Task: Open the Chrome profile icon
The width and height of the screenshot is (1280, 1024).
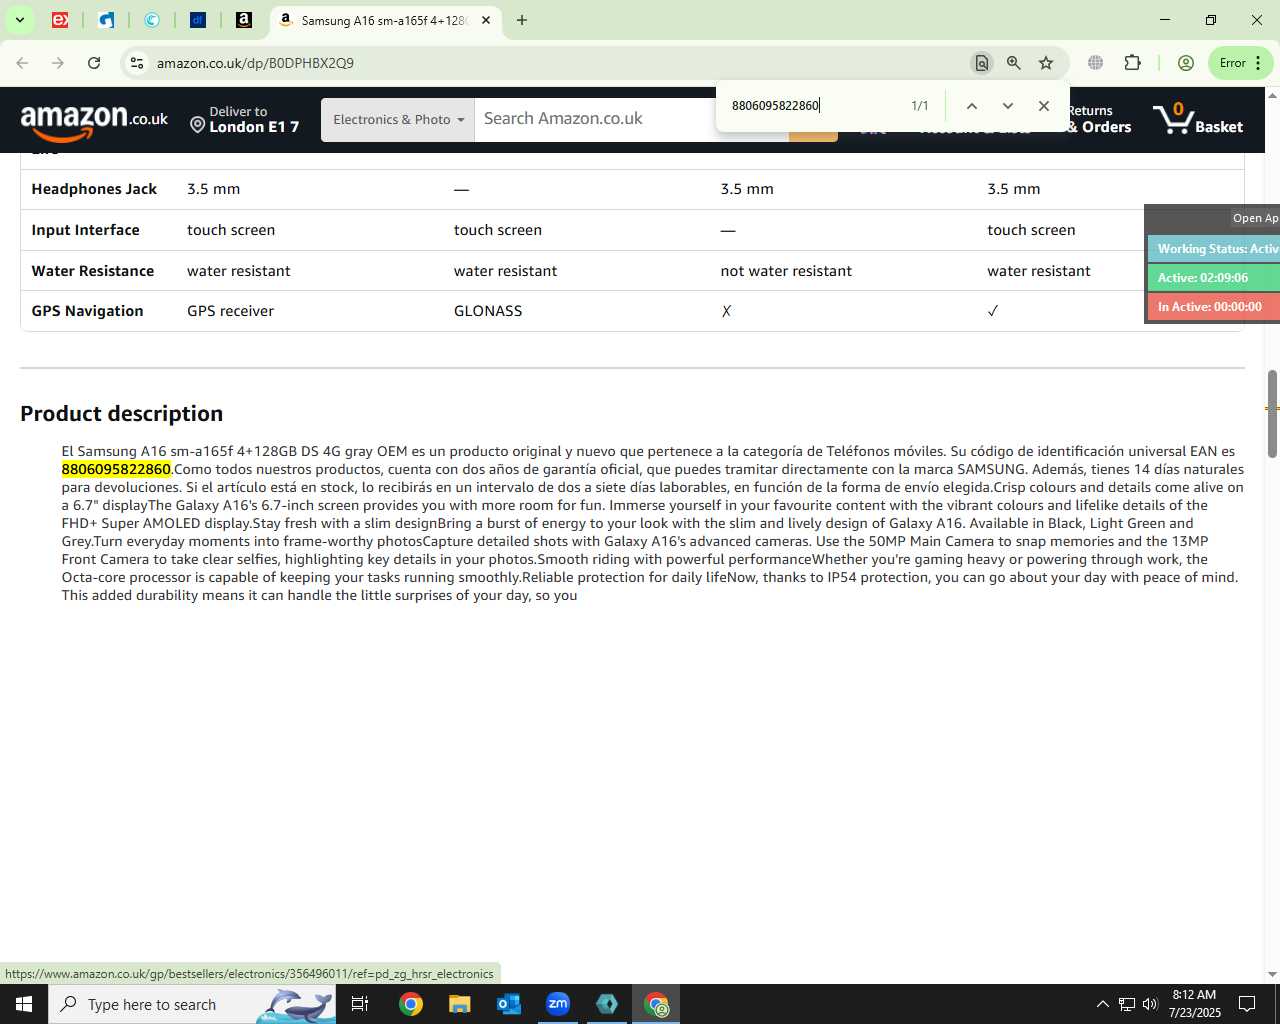Action: pyautogui.click(x=1186, y=63)
